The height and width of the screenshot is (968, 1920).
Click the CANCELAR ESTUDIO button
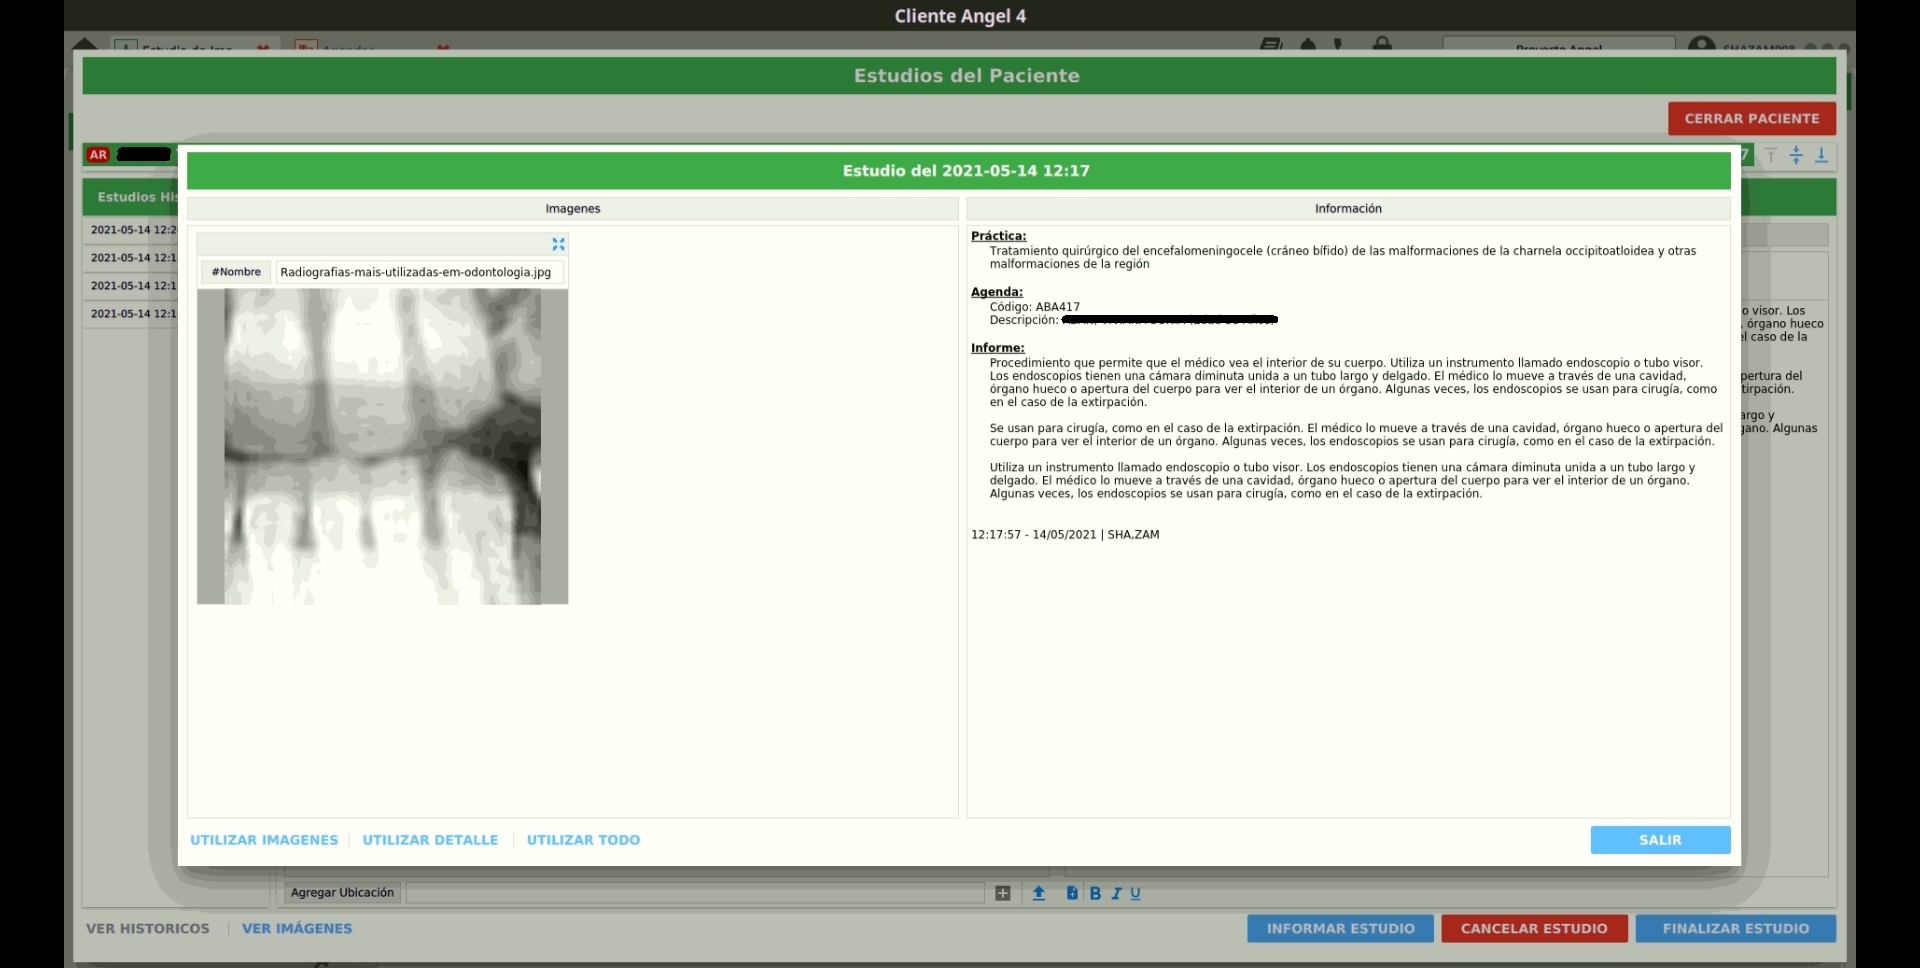[x=1534, y=929]
